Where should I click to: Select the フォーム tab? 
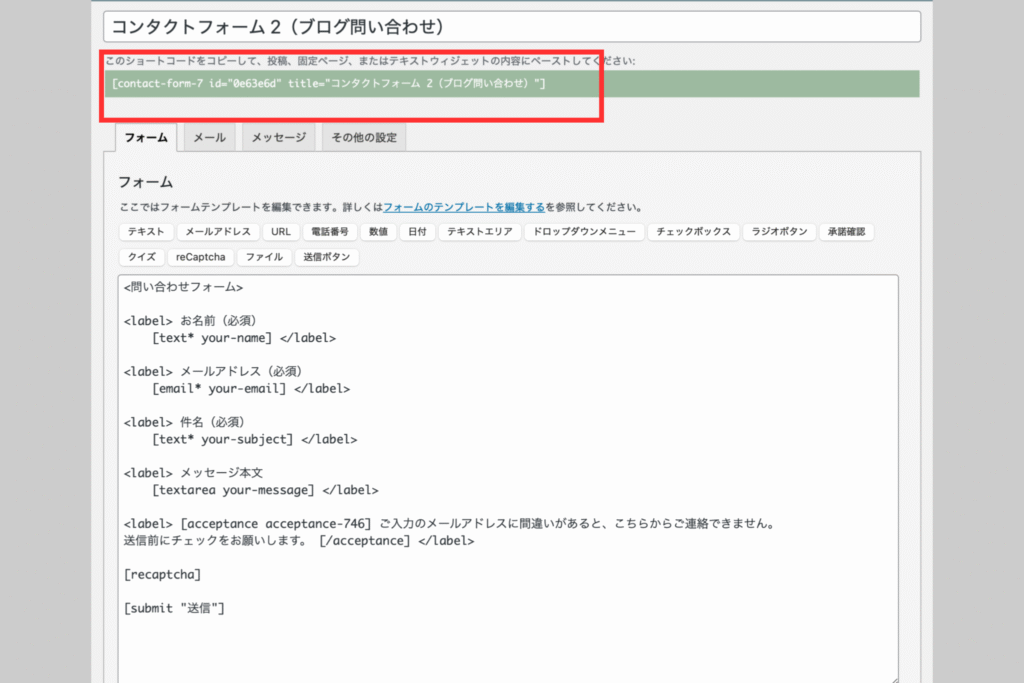point(146,137)
